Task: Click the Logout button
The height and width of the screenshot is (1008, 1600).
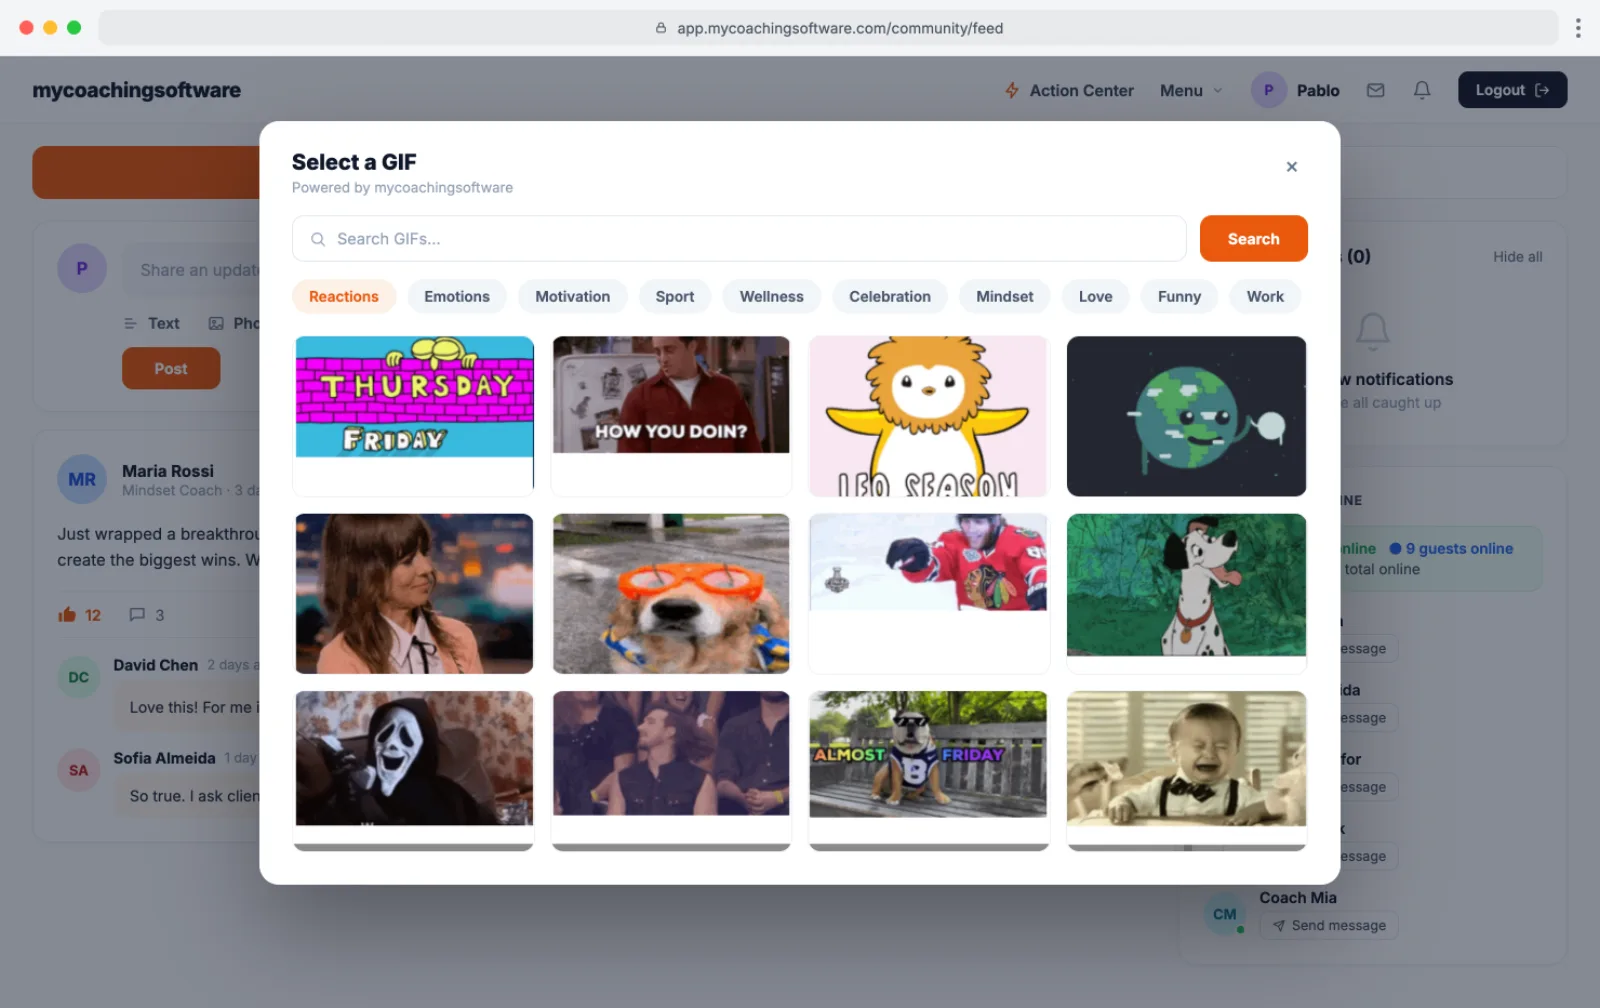Action: pos(1512,90)
